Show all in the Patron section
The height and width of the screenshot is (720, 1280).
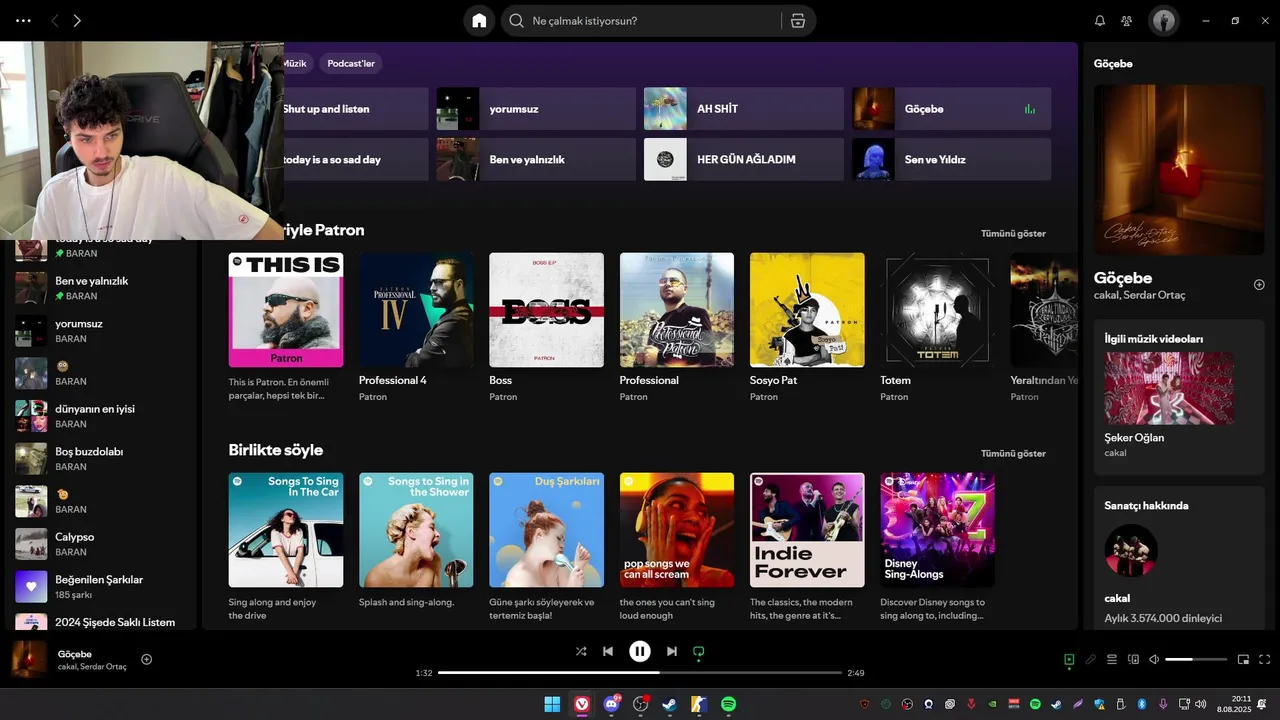click(x=1013, y=233)
